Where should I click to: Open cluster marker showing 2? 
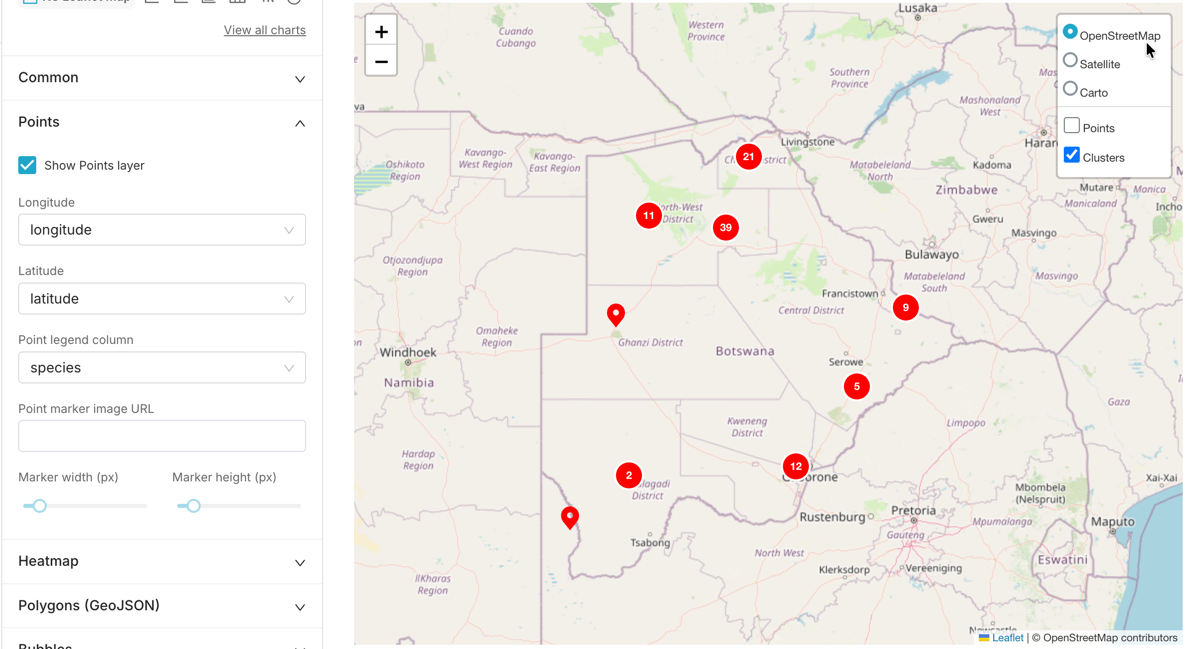(629, 475)
